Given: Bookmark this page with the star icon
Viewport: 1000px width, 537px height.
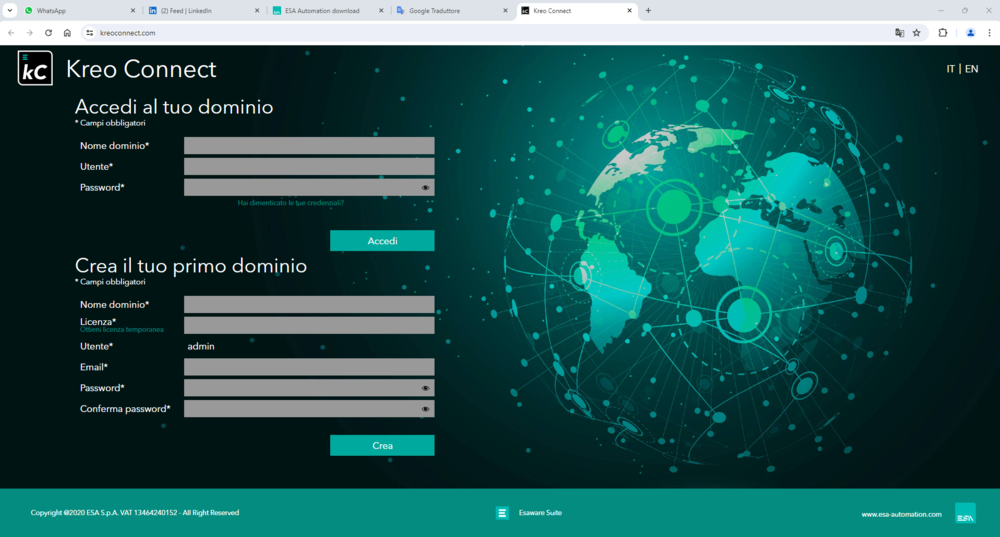Looking at the screenshot, I should (916, 32).
